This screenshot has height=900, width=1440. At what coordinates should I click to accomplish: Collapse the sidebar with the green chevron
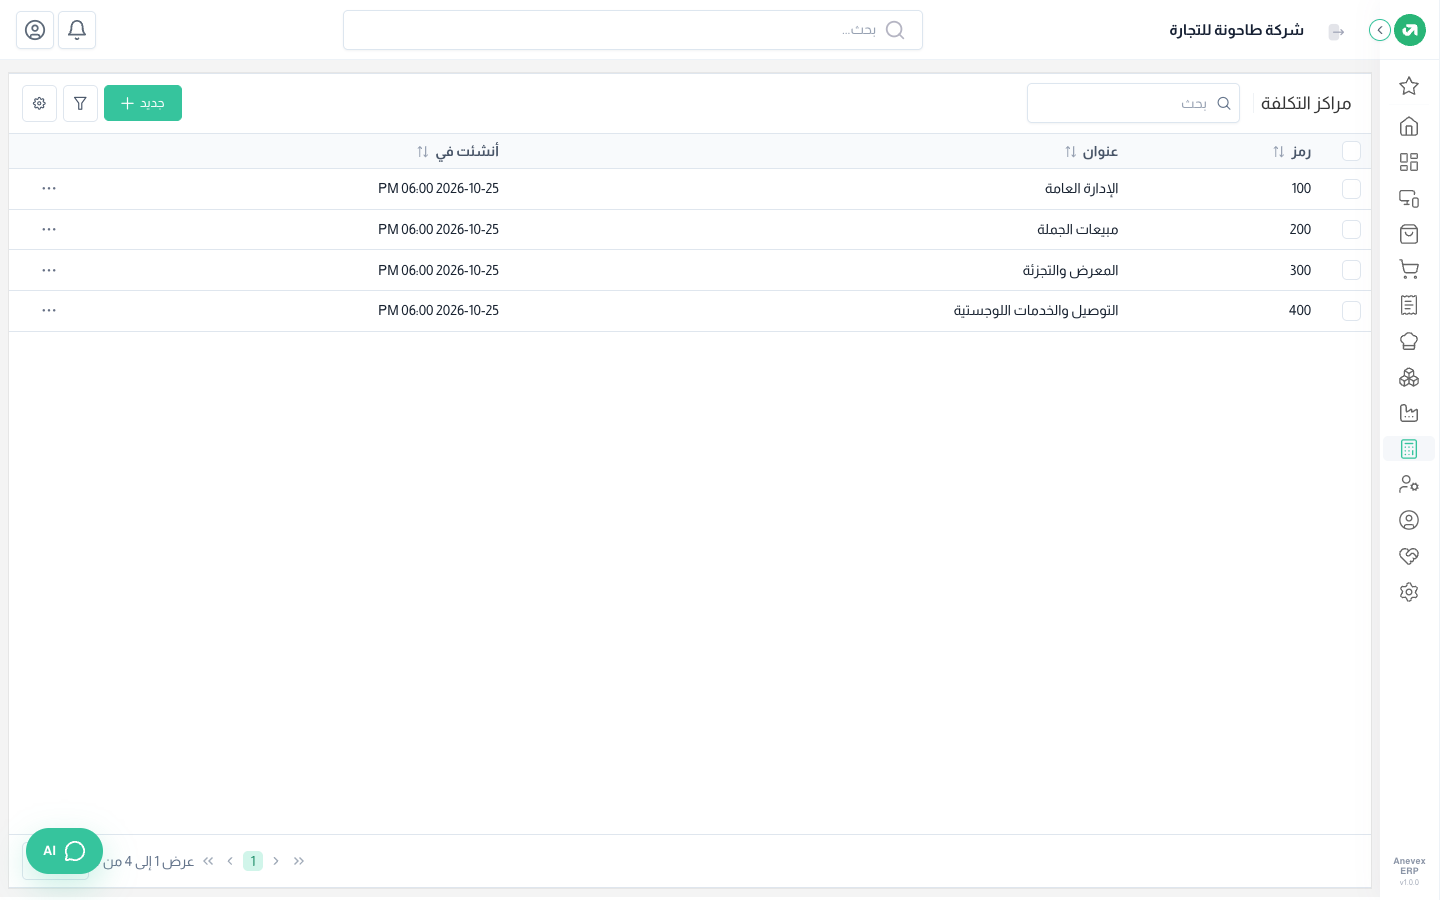tap(1380, 30)
